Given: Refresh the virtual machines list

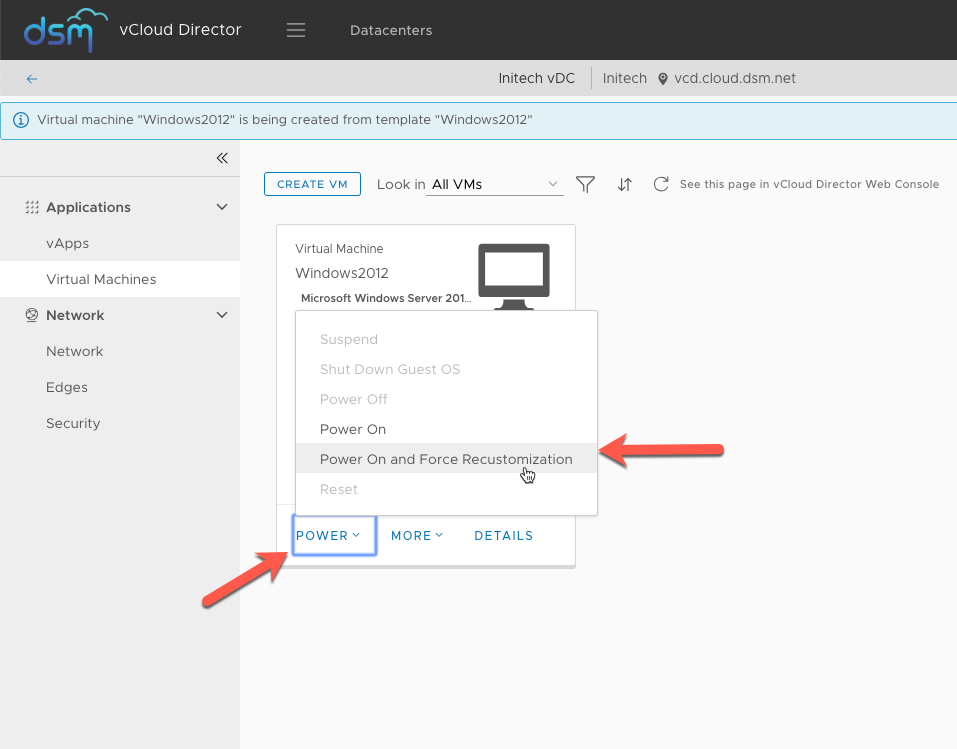Looking at the screenshot, I should click(661, 184).
